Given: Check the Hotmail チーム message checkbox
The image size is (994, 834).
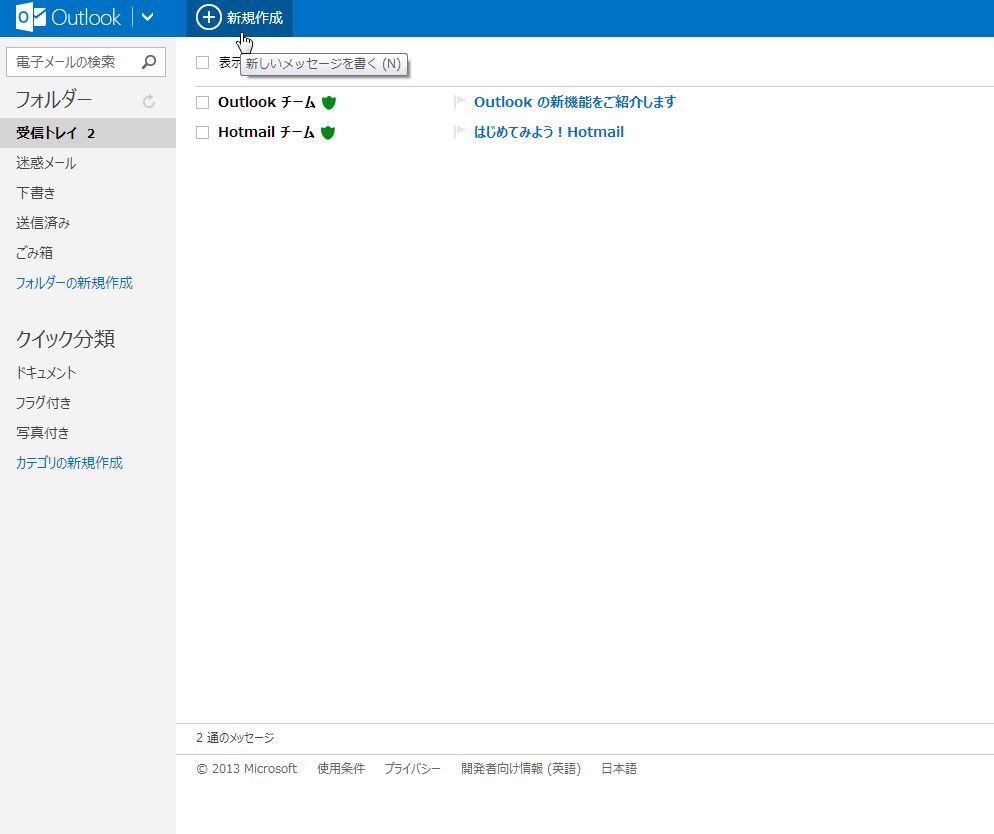Looking at the screenshot, I should click(x=202, y=132).
